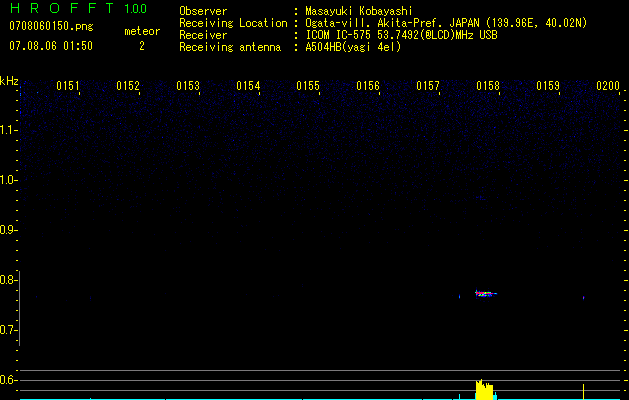
Task: Click the HROFFT 1.0.0 title text
Action: (78, 8)
